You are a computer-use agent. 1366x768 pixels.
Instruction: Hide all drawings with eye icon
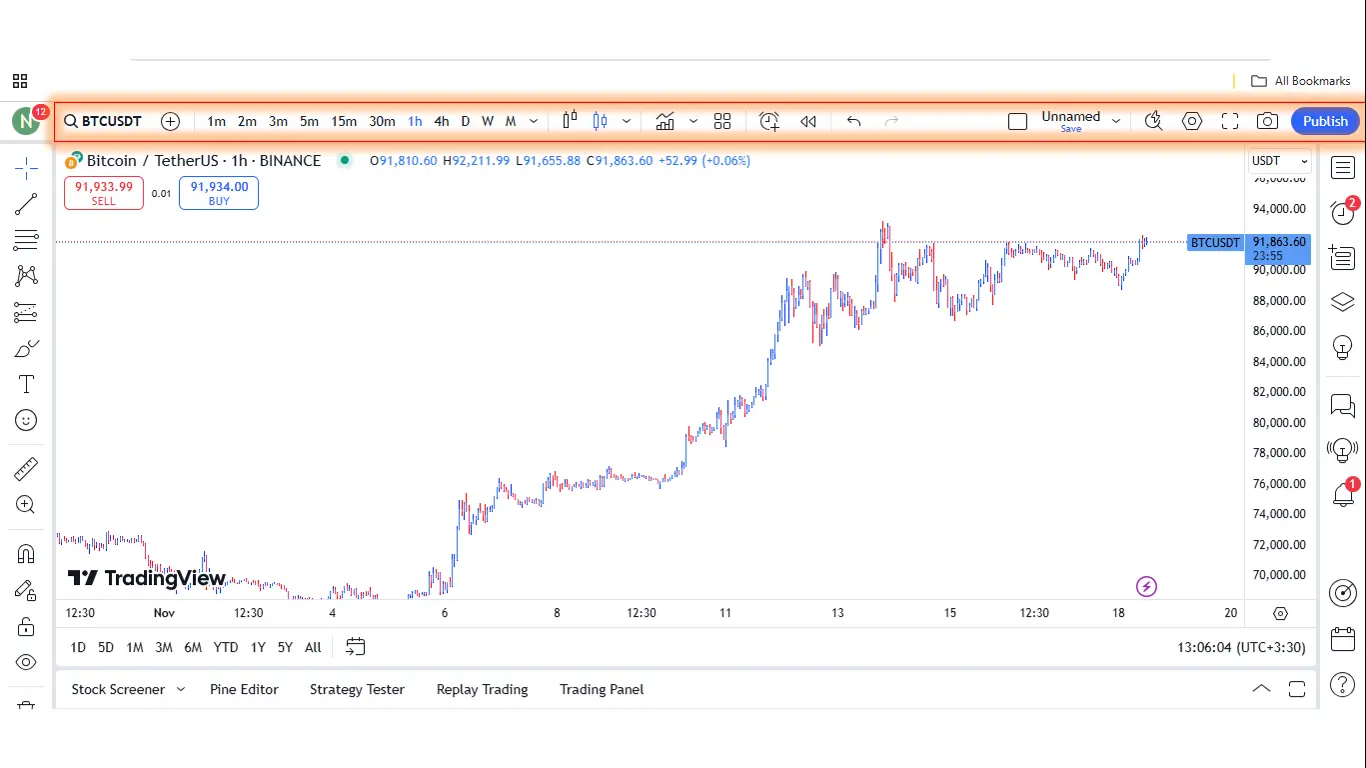[26, 662]
